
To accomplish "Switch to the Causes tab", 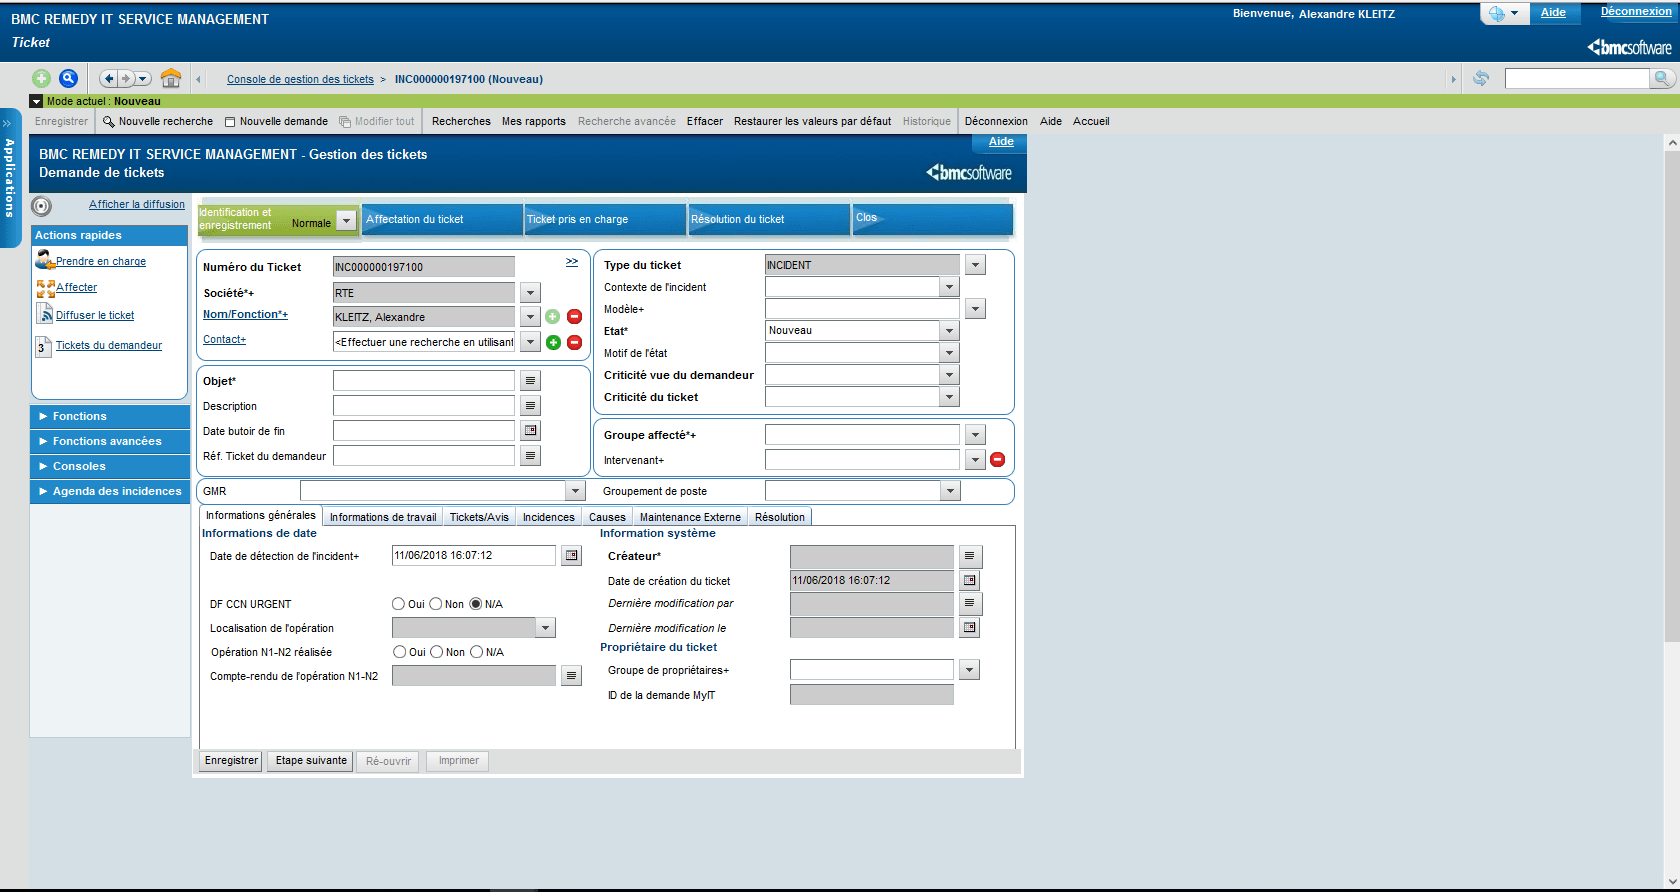I will pos(607,517).
